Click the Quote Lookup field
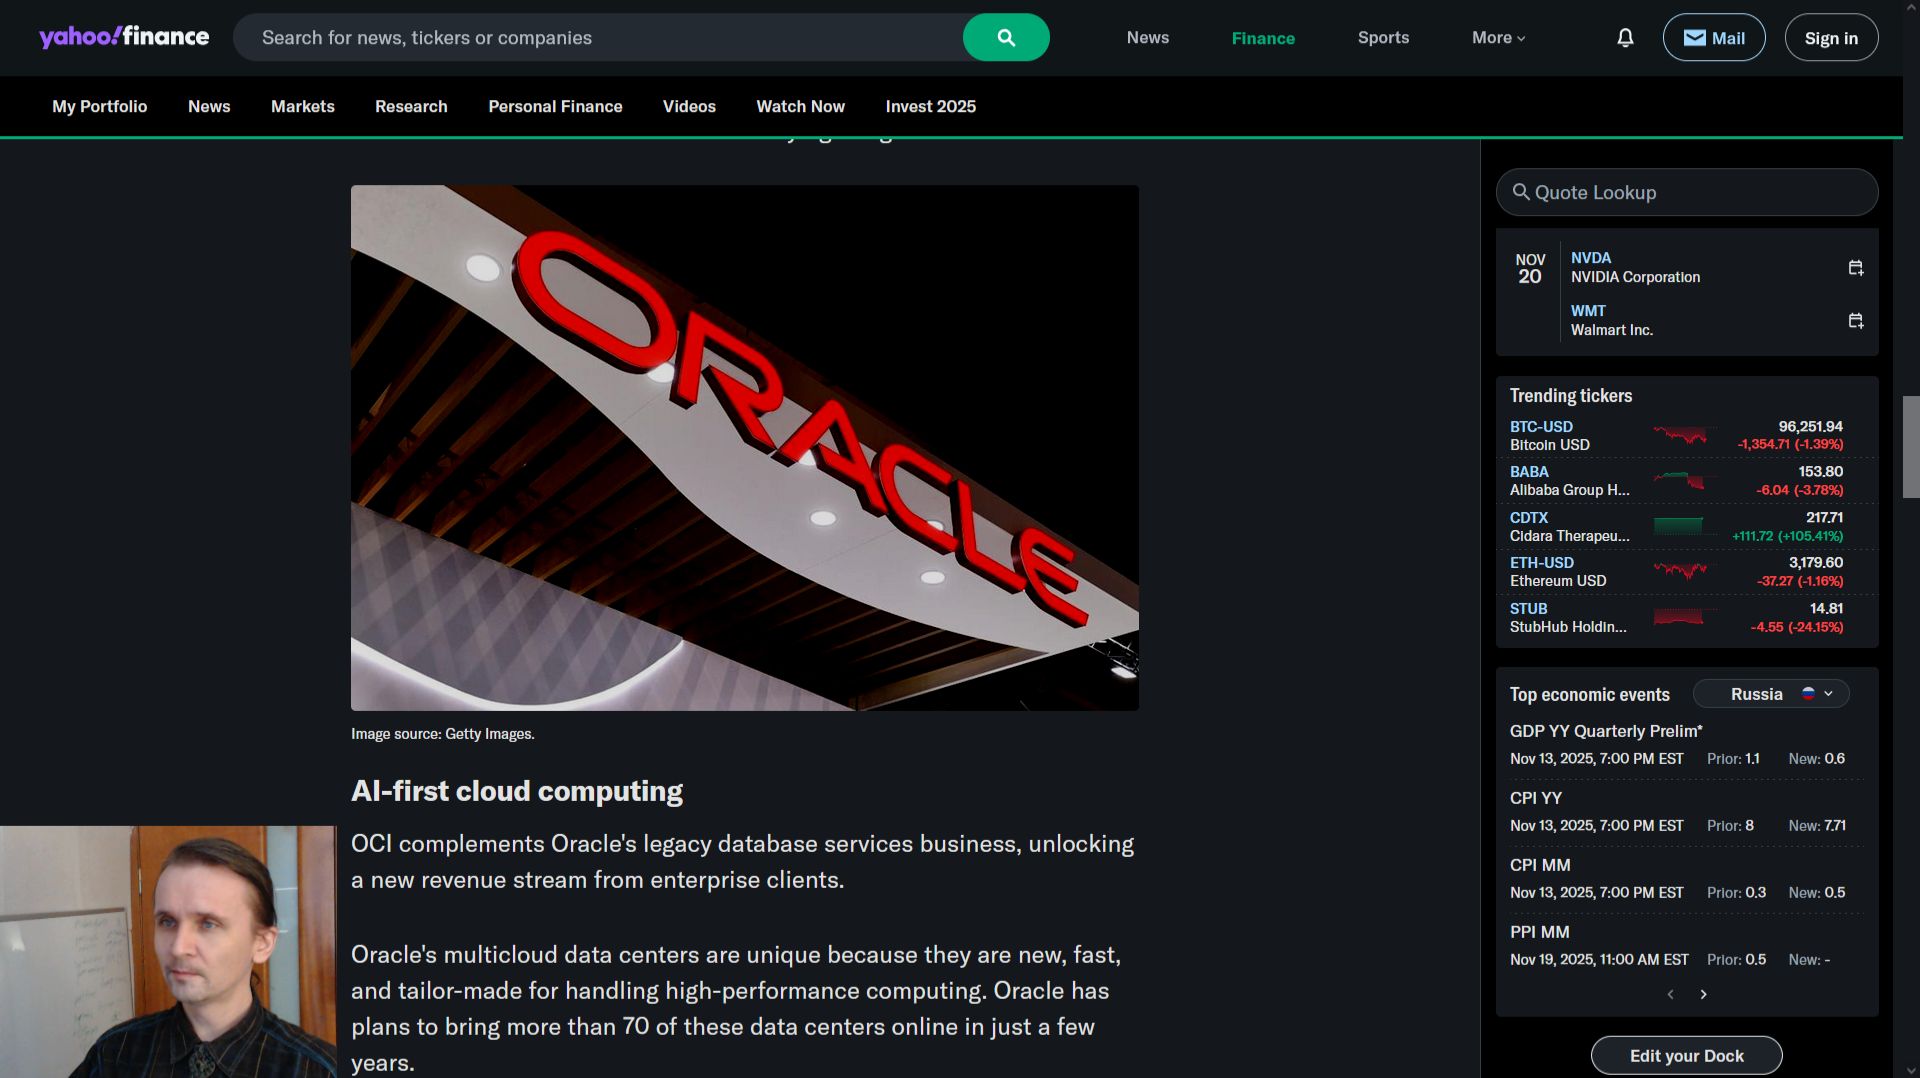1920x1078 pixels. click(1687, 192)
